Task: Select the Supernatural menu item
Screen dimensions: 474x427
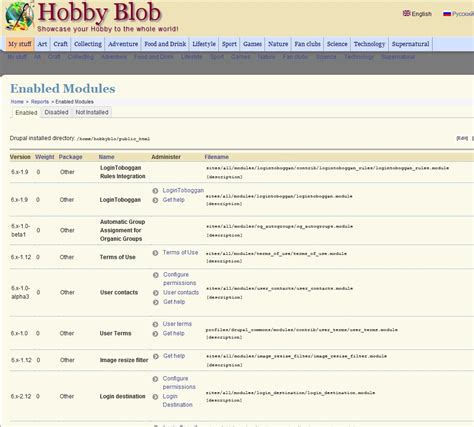Action: pyautogui.click(x=411, y=44)
